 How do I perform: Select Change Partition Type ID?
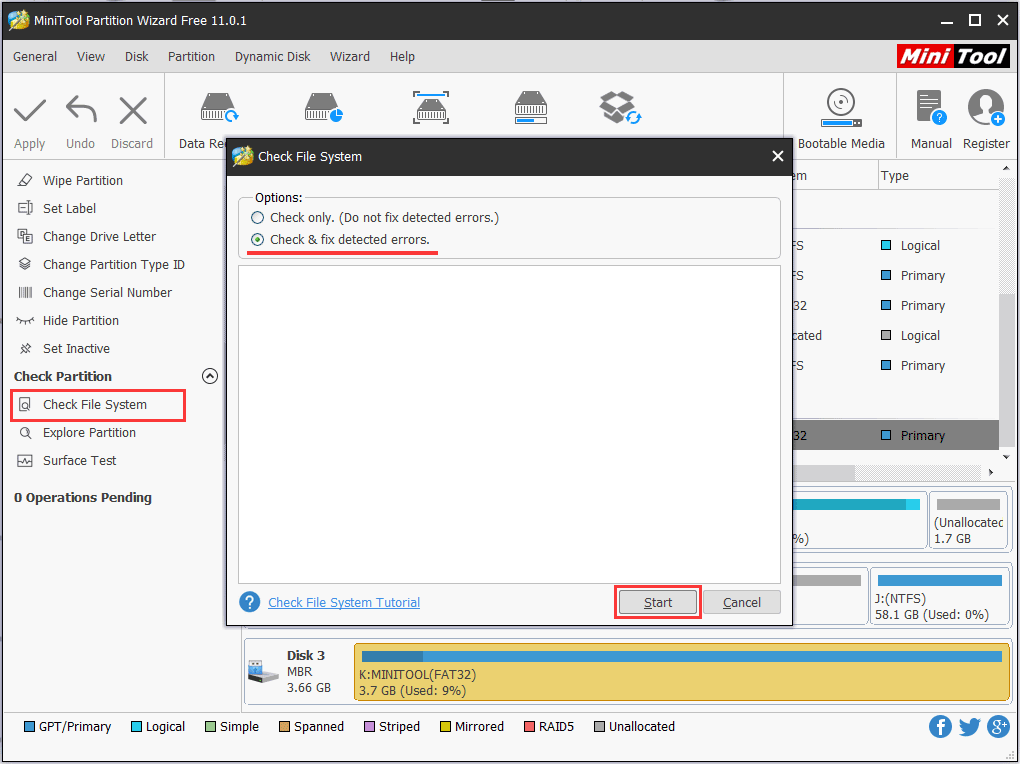(x=113, y=265)
